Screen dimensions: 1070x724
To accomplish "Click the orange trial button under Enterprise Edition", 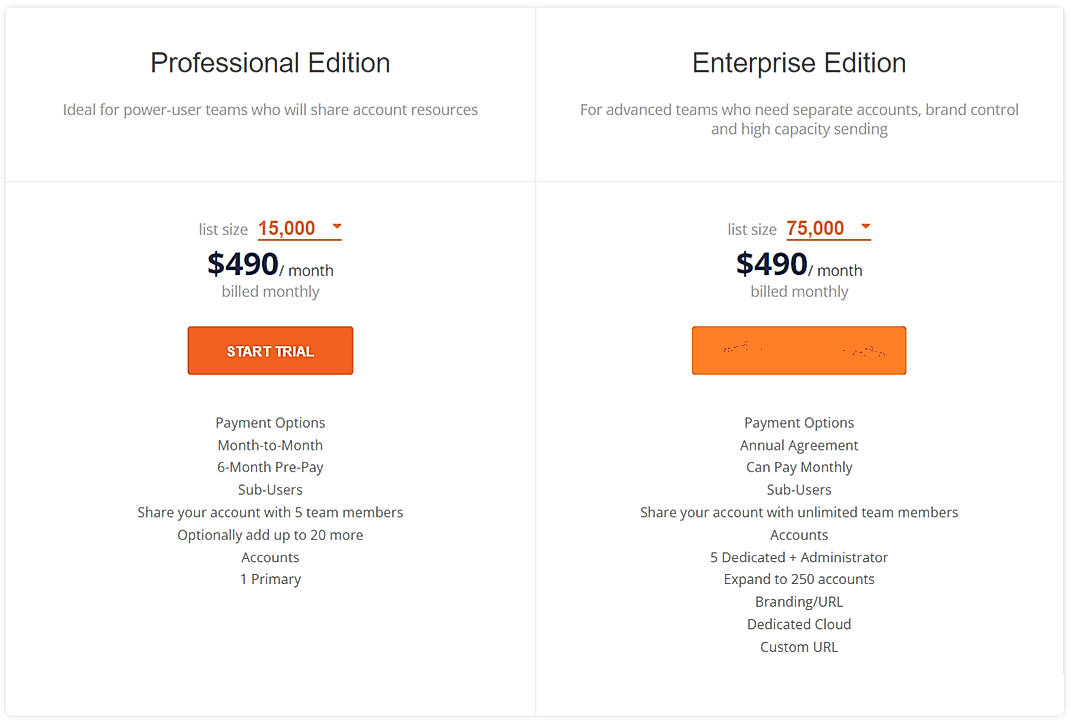I will pyautogui.click(x=798, y=350).
